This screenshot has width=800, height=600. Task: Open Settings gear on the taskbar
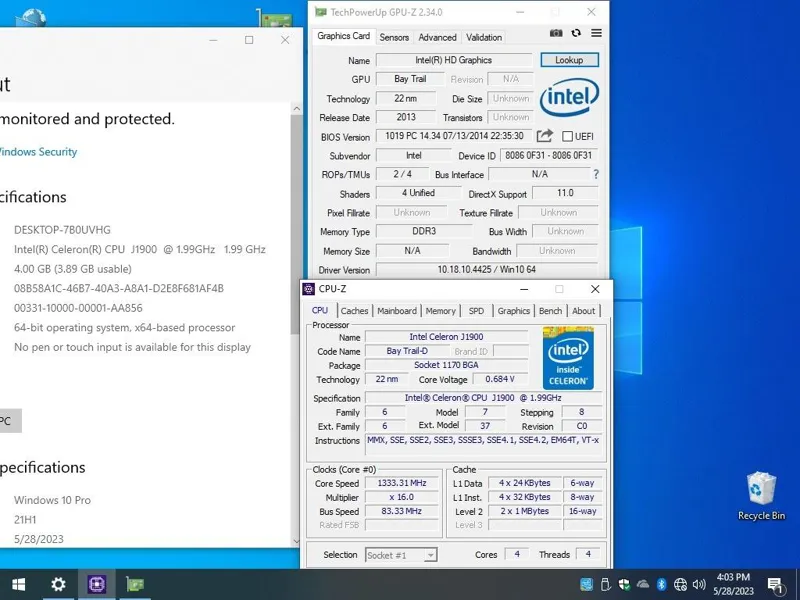click(x=58, y=584)
